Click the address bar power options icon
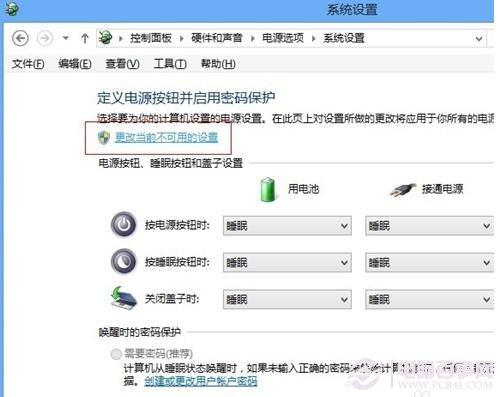 click(x=105, y=38)
